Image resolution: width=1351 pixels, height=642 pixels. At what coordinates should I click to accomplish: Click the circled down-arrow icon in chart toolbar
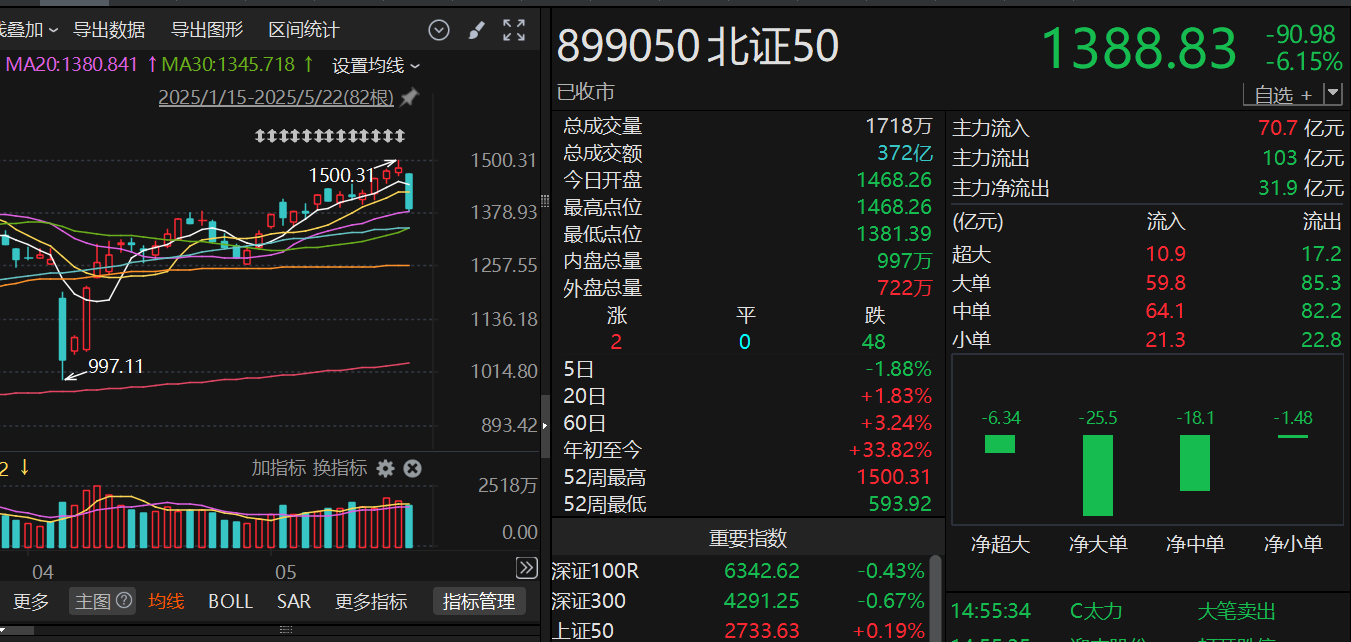438,30
